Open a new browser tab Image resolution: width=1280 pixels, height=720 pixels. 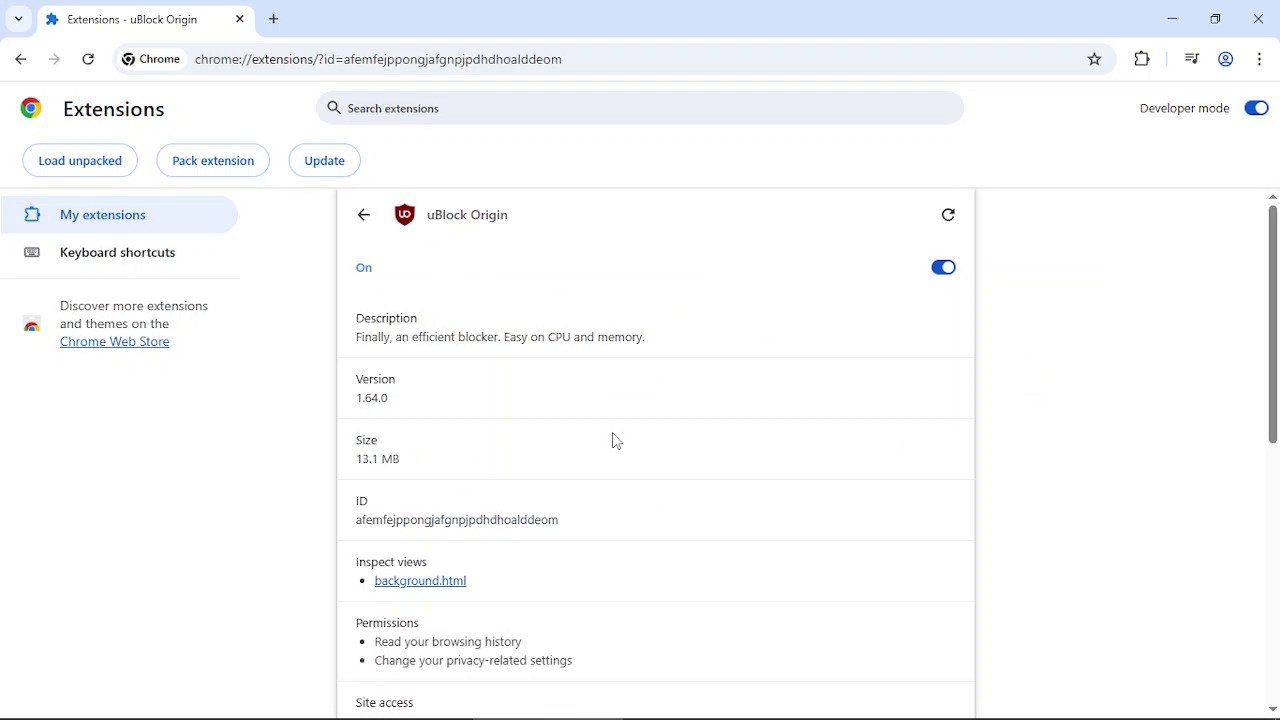point(273,19)
